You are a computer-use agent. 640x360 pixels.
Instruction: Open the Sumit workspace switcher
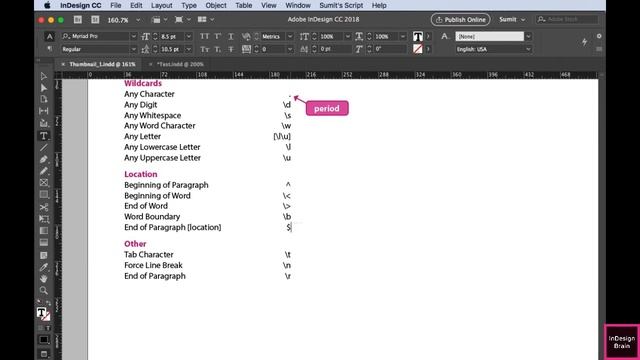(x=511, y=20)
